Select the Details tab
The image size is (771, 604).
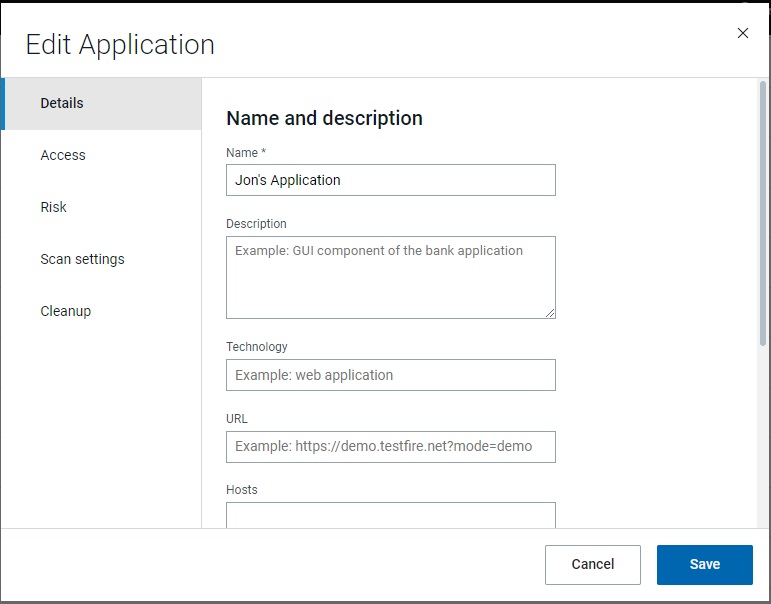pos(62,103)
